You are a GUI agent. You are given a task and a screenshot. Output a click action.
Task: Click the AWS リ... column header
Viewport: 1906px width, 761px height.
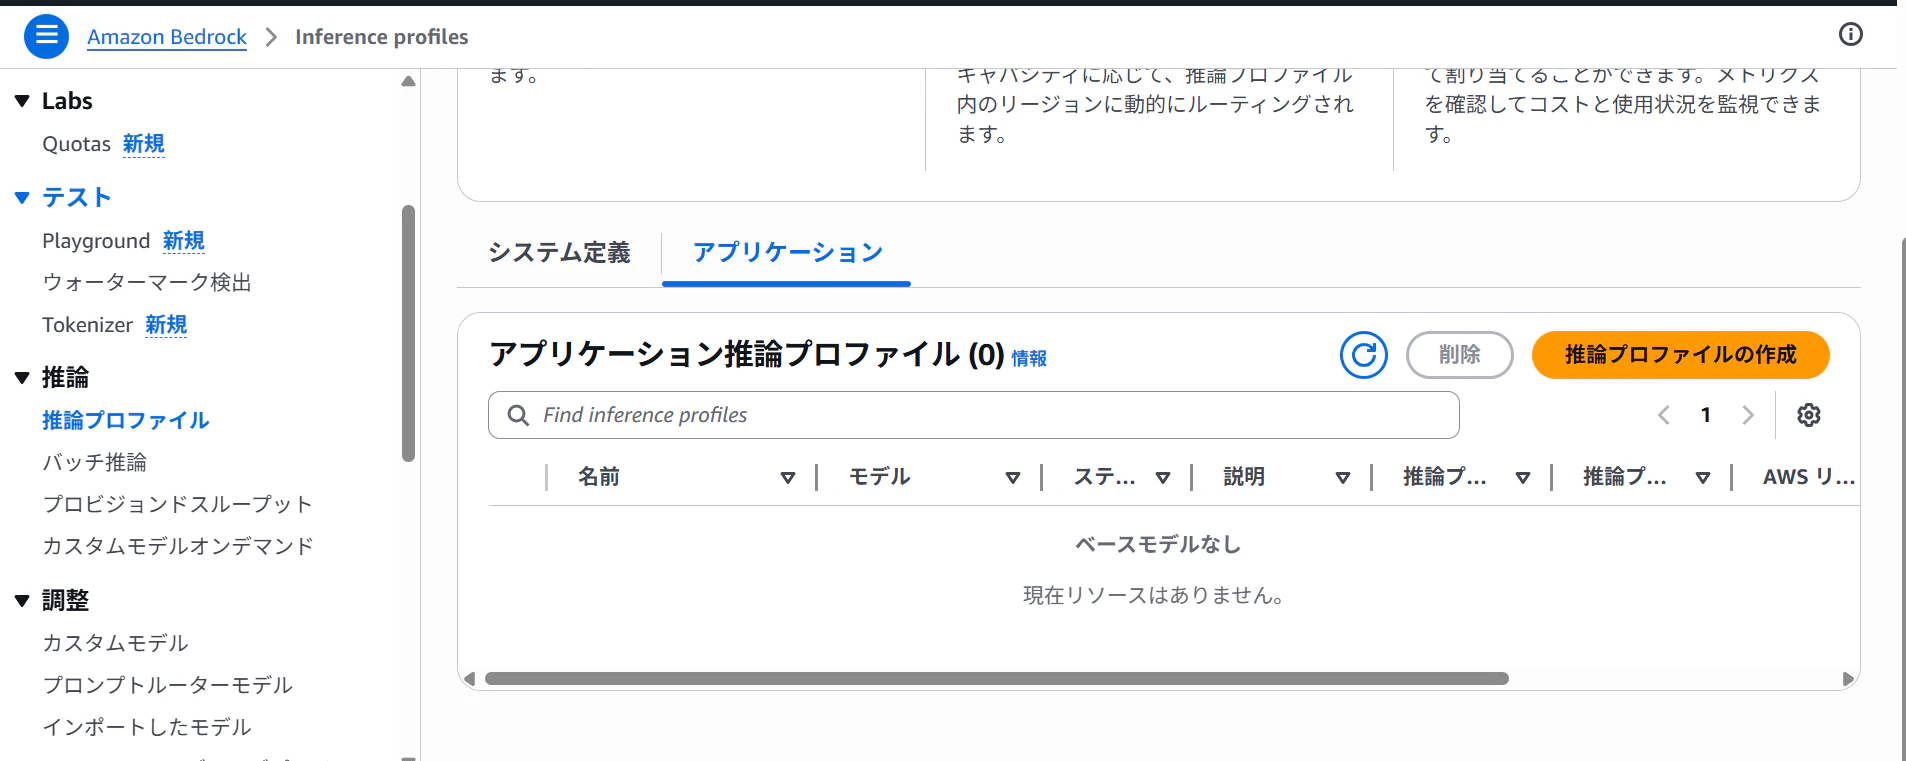1808,477
